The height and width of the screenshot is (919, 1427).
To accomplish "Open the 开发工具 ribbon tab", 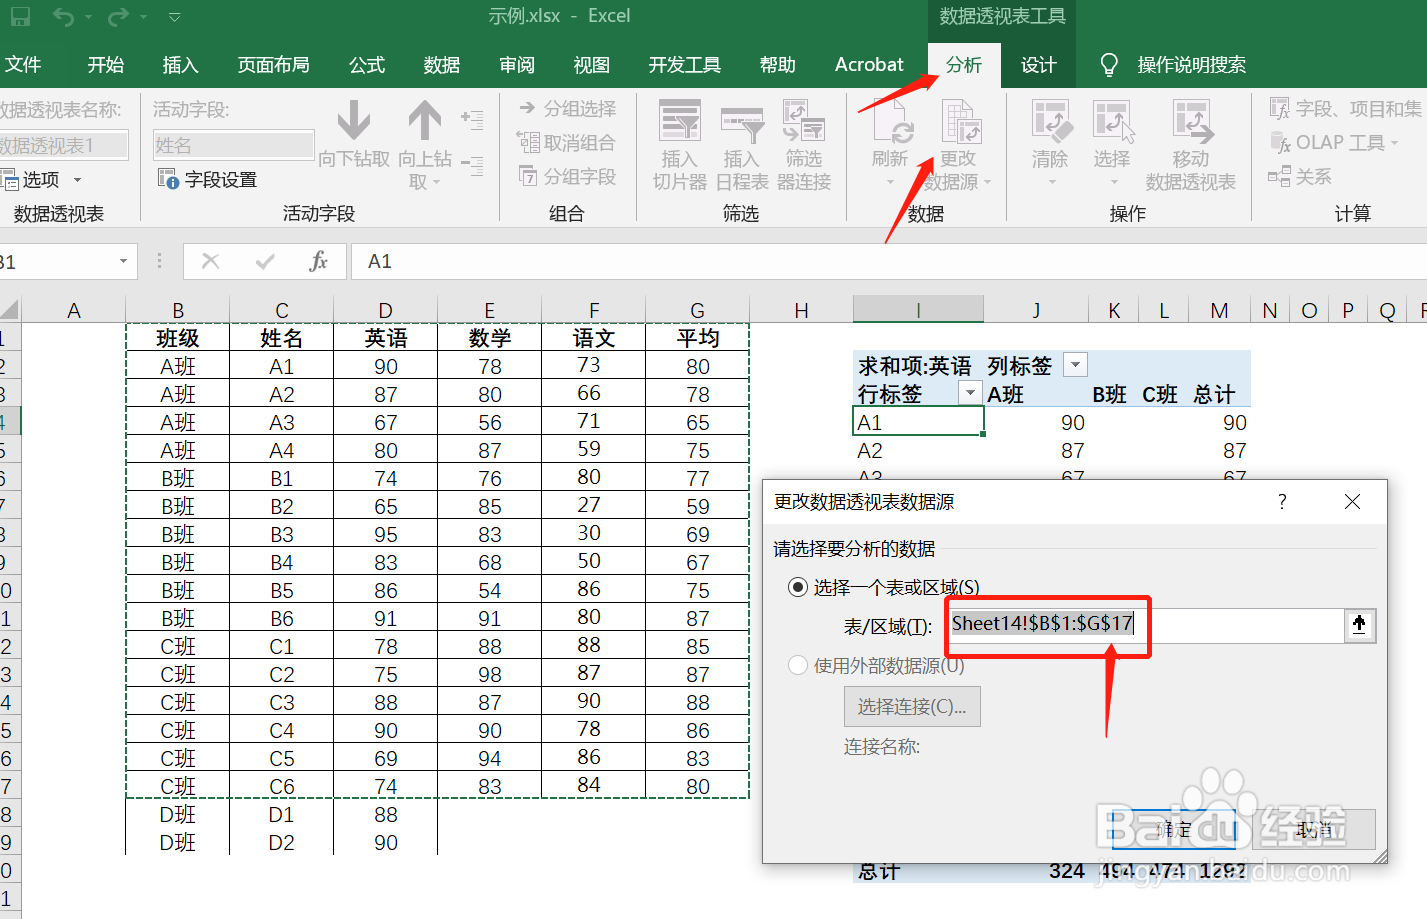I will [684, 64].
